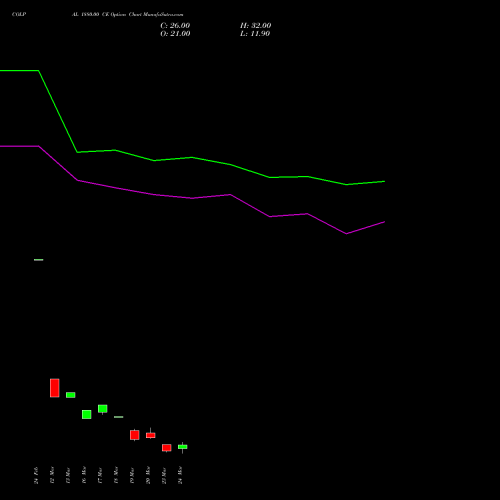This screenshot has width=500, height=500.
Task: Click the red candle above 19 Mar
Action: tap(135, 435)
